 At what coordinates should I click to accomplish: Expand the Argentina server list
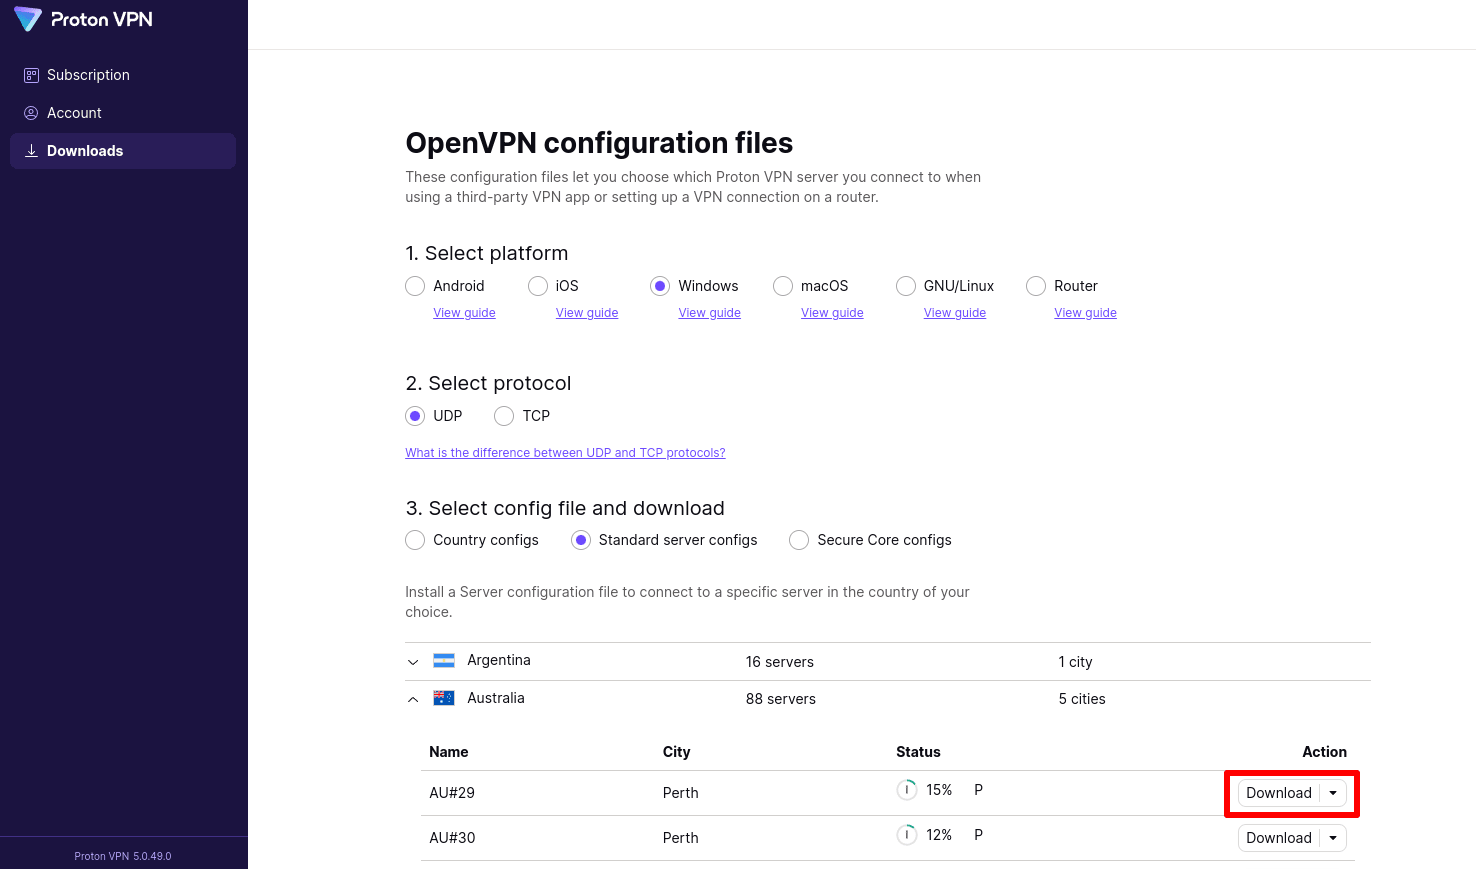point(413,662)
